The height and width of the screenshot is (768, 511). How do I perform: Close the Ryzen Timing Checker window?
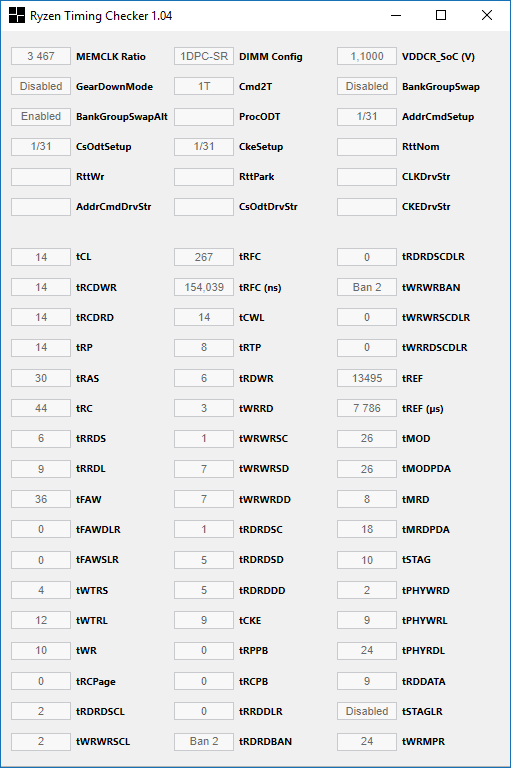tap(487, 16)
